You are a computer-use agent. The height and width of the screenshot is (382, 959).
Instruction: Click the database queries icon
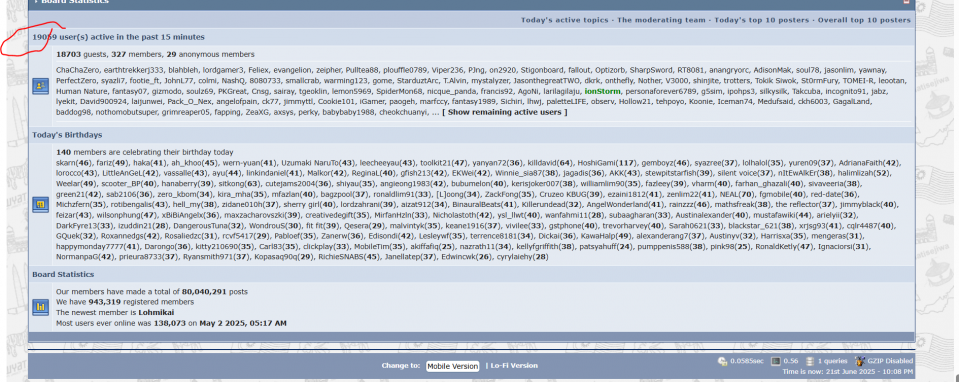pos(810,361)
